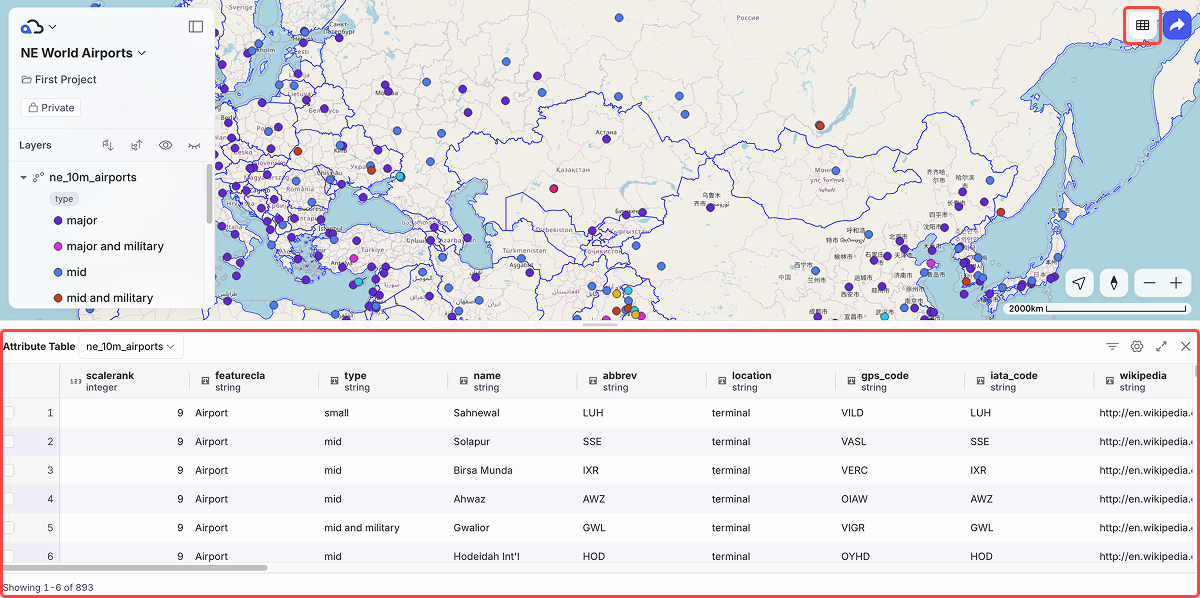Expand attribute table to fullscreen
Image resolution: width=1200 pixels, height=598 pixels.
tap(1161, 346)
